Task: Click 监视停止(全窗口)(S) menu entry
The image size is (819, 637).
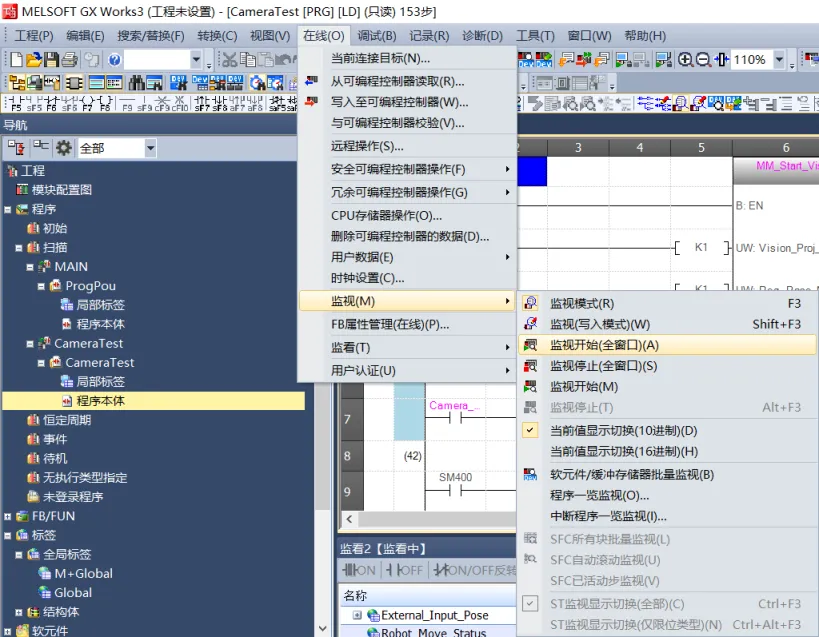Action: (x=668, y=366)
